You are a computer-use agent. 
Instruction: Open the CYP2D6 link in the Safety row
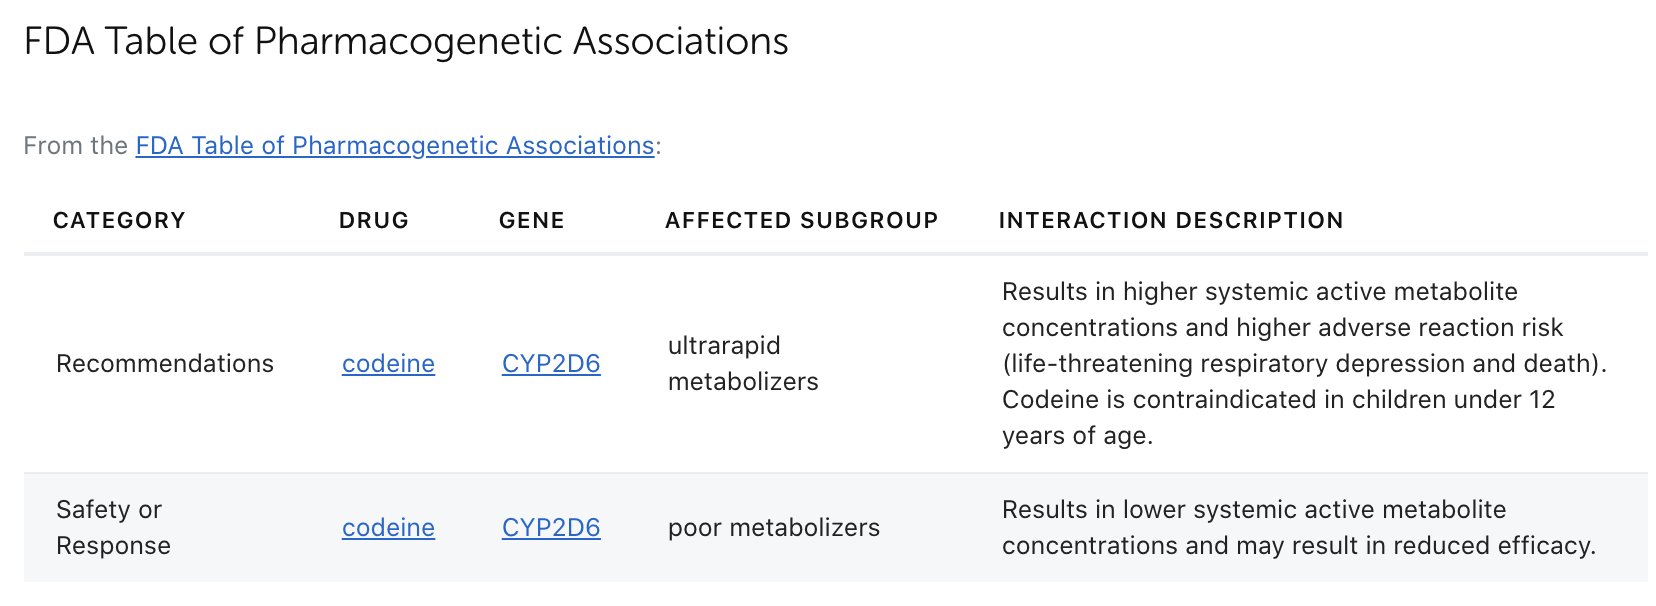point(550,527)
